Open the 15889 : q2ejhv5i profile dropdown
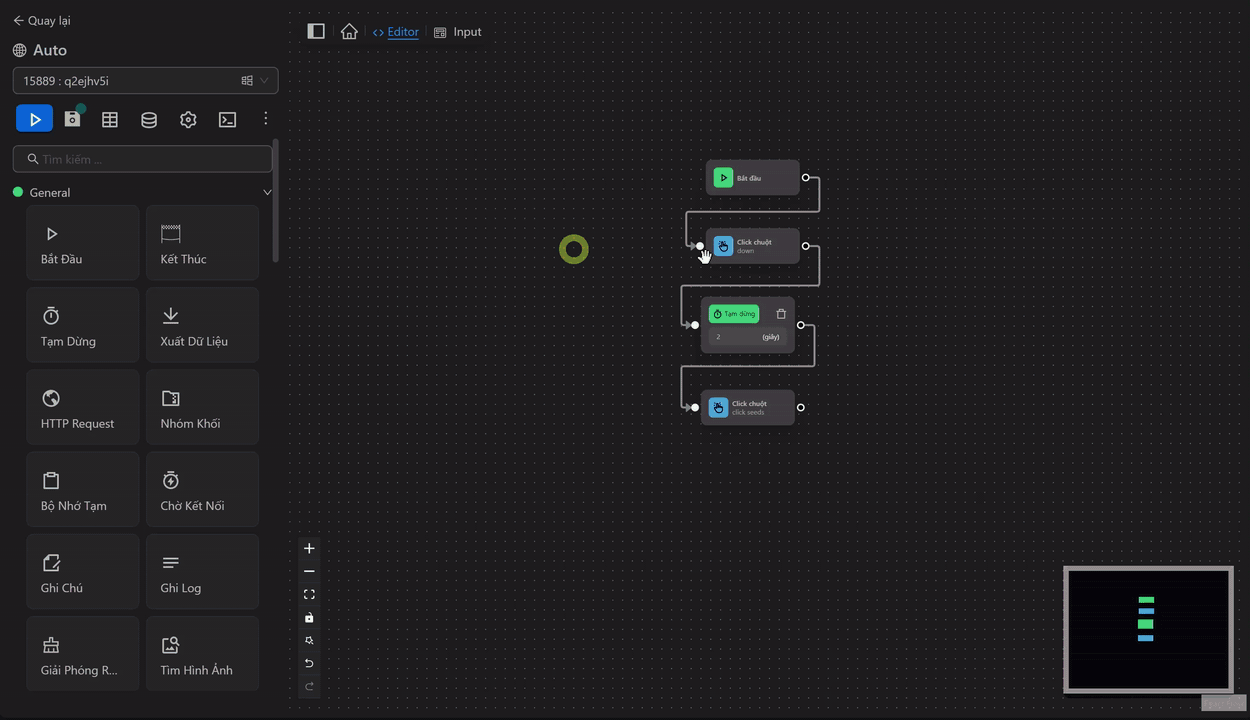The image size is (1250, 720). click(x=145, y=81)
